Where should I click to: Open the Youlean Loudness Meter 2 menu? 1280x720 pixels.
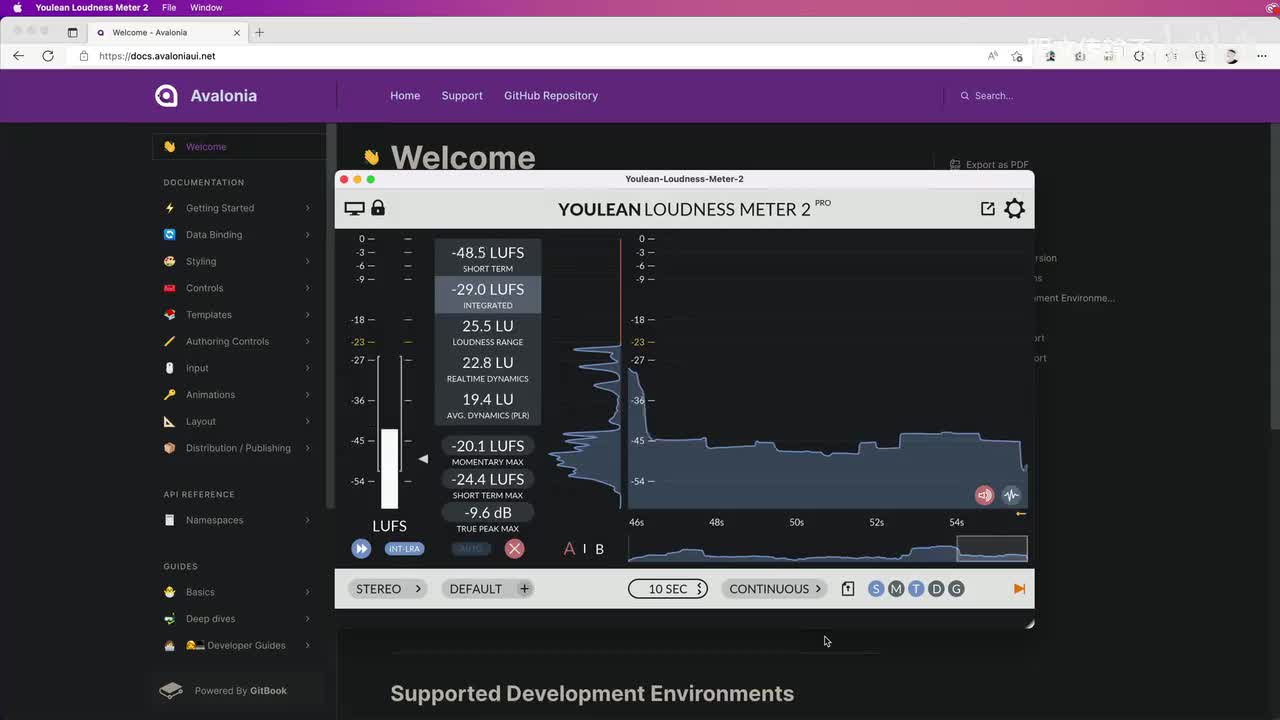coord(92,7)
